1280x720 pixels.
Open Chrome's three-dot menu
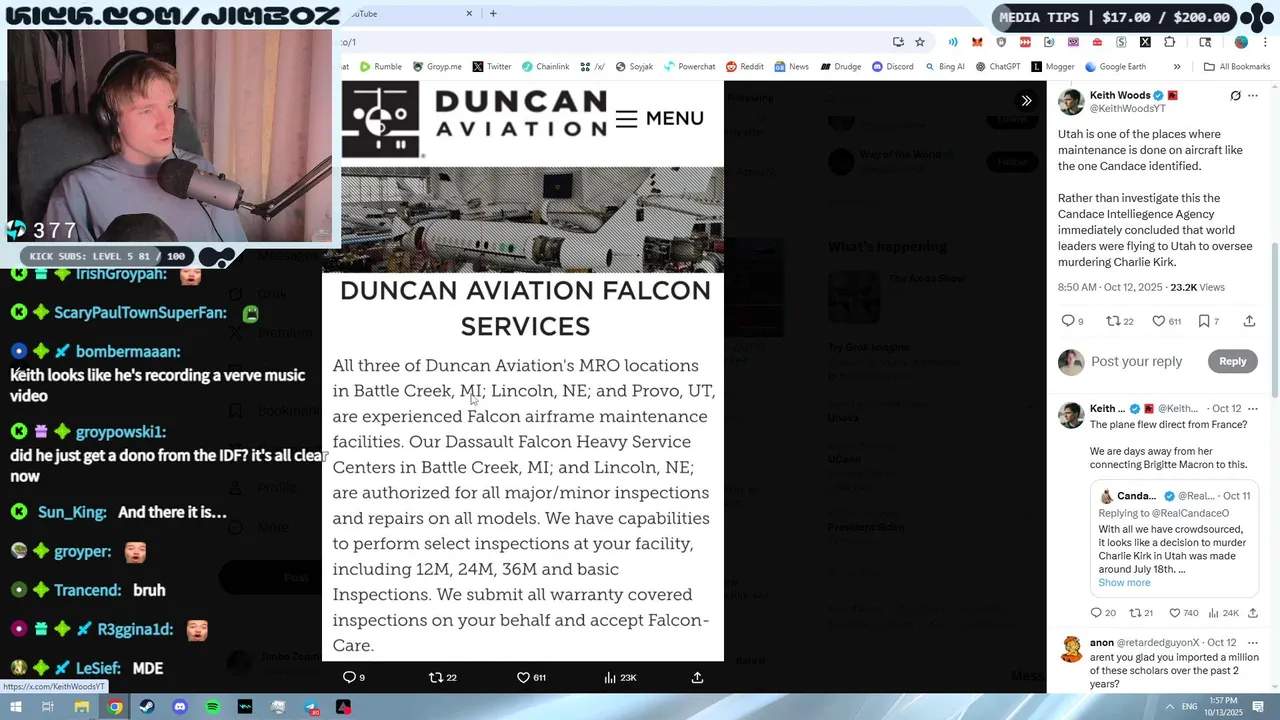1265,42
